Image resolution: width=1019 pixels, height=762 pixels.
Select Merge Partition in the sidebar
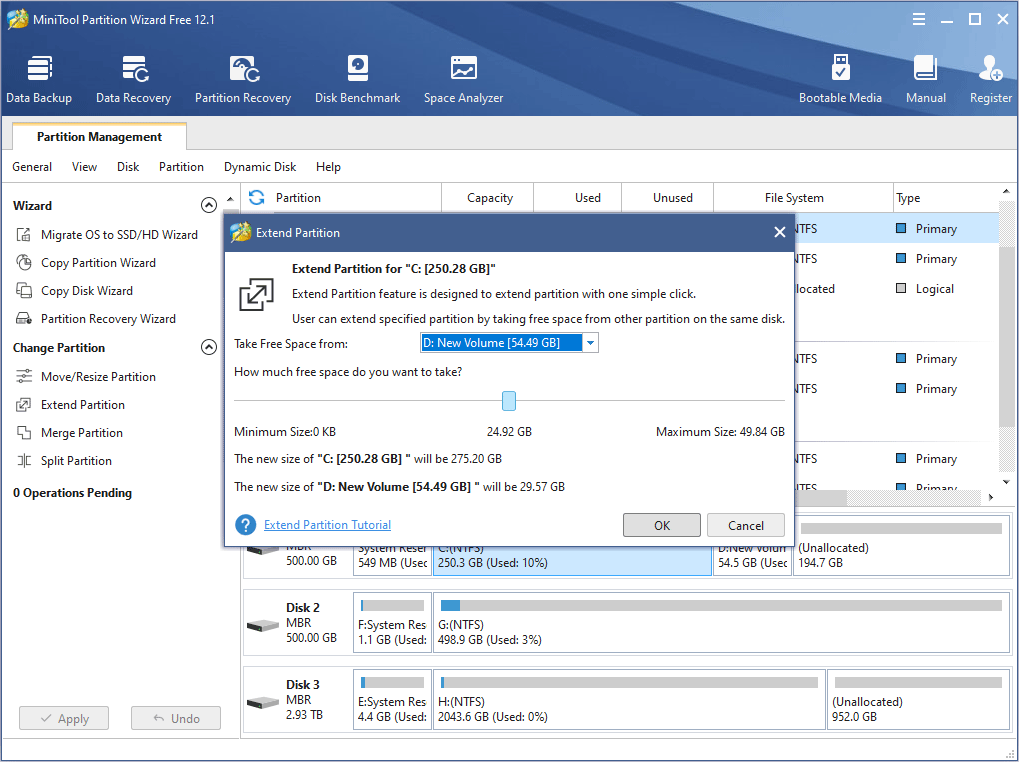click(69, 433)
